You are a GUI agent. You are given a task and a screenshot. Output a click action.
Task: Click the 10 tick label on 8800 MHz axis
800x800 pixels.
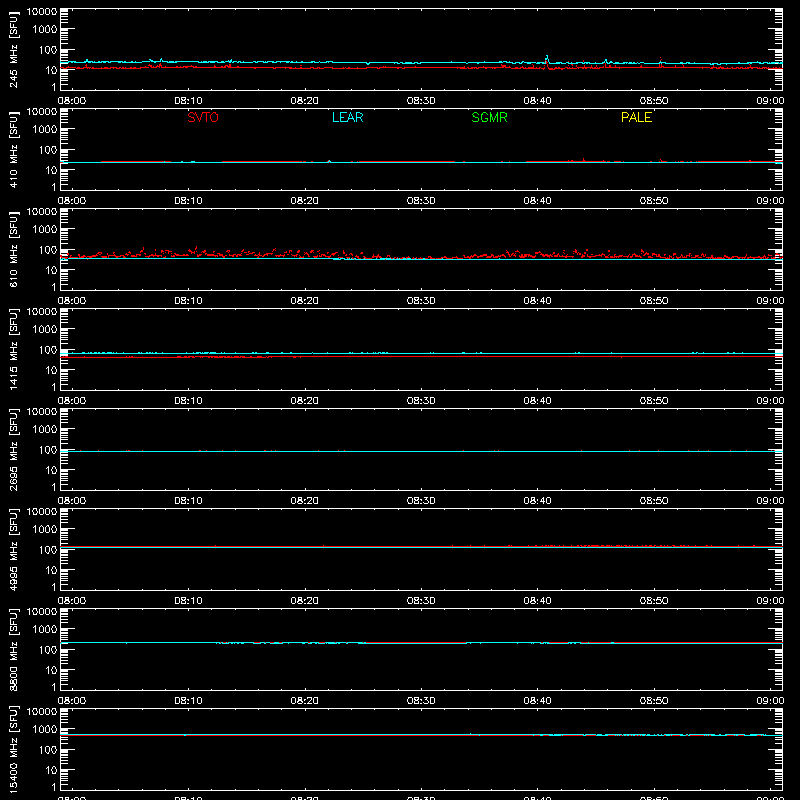coord(51,670)
